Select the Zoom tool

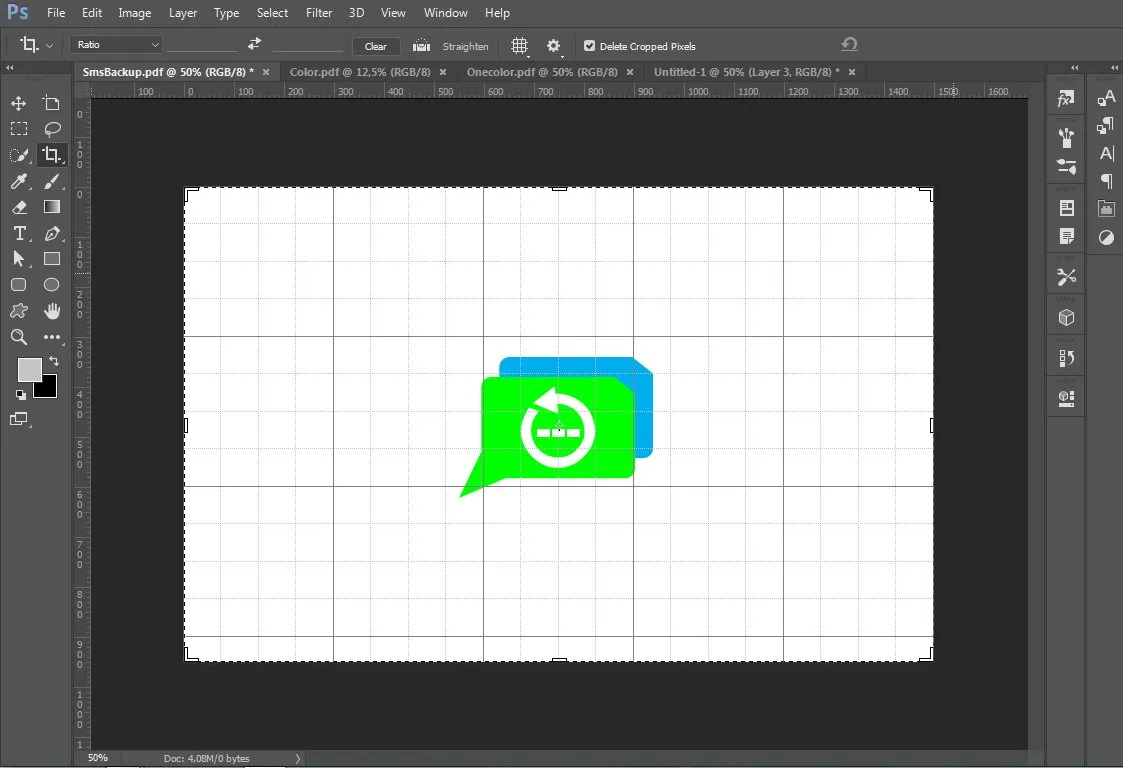19,337
